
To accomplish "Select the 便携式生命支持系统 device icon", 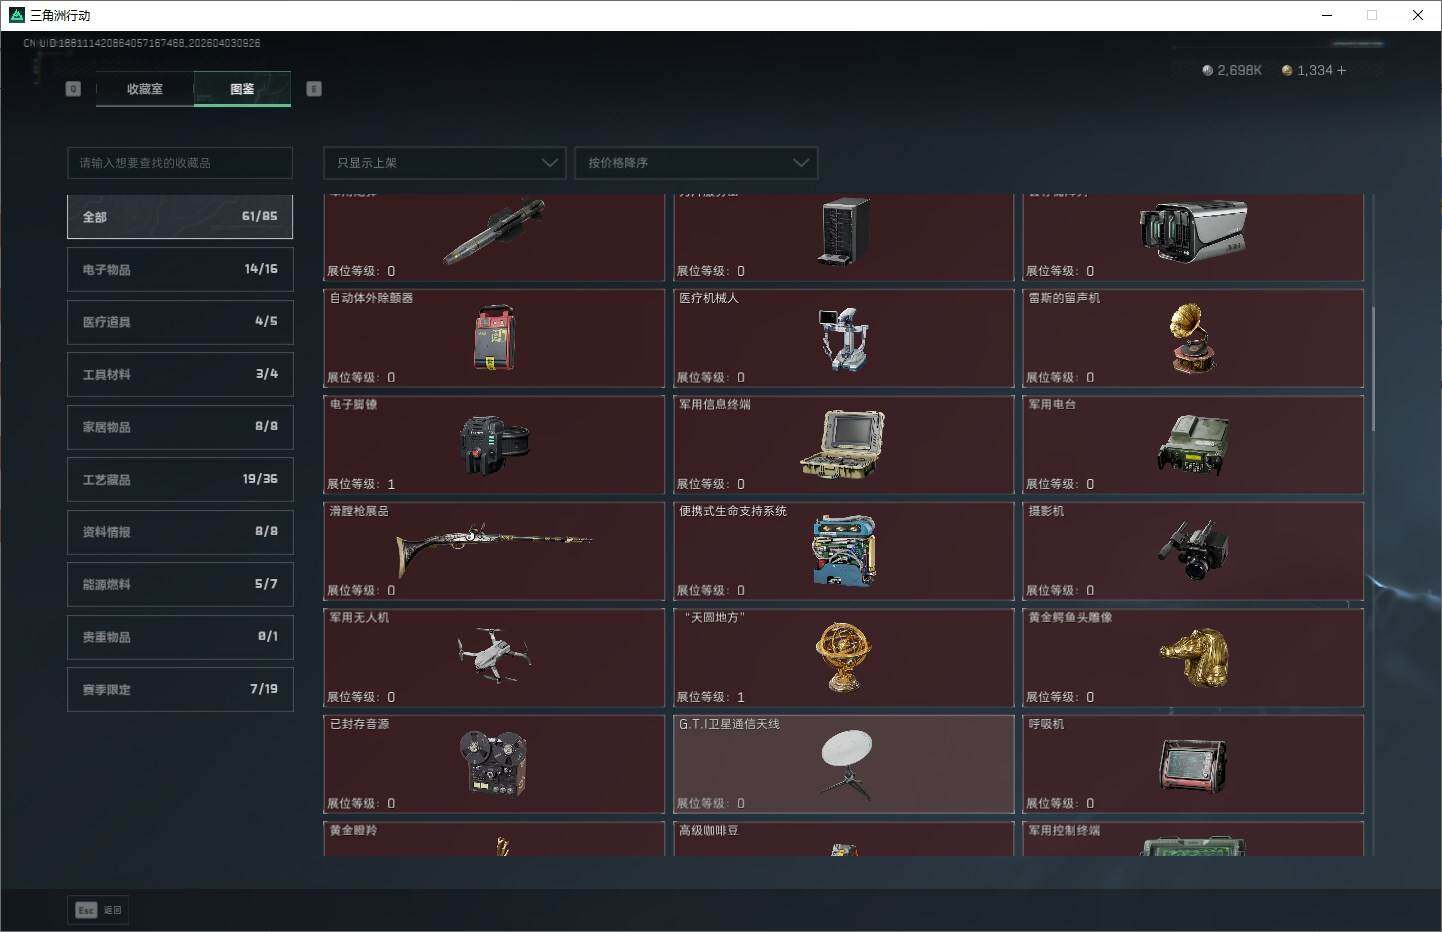I will (x=844, y=551).
